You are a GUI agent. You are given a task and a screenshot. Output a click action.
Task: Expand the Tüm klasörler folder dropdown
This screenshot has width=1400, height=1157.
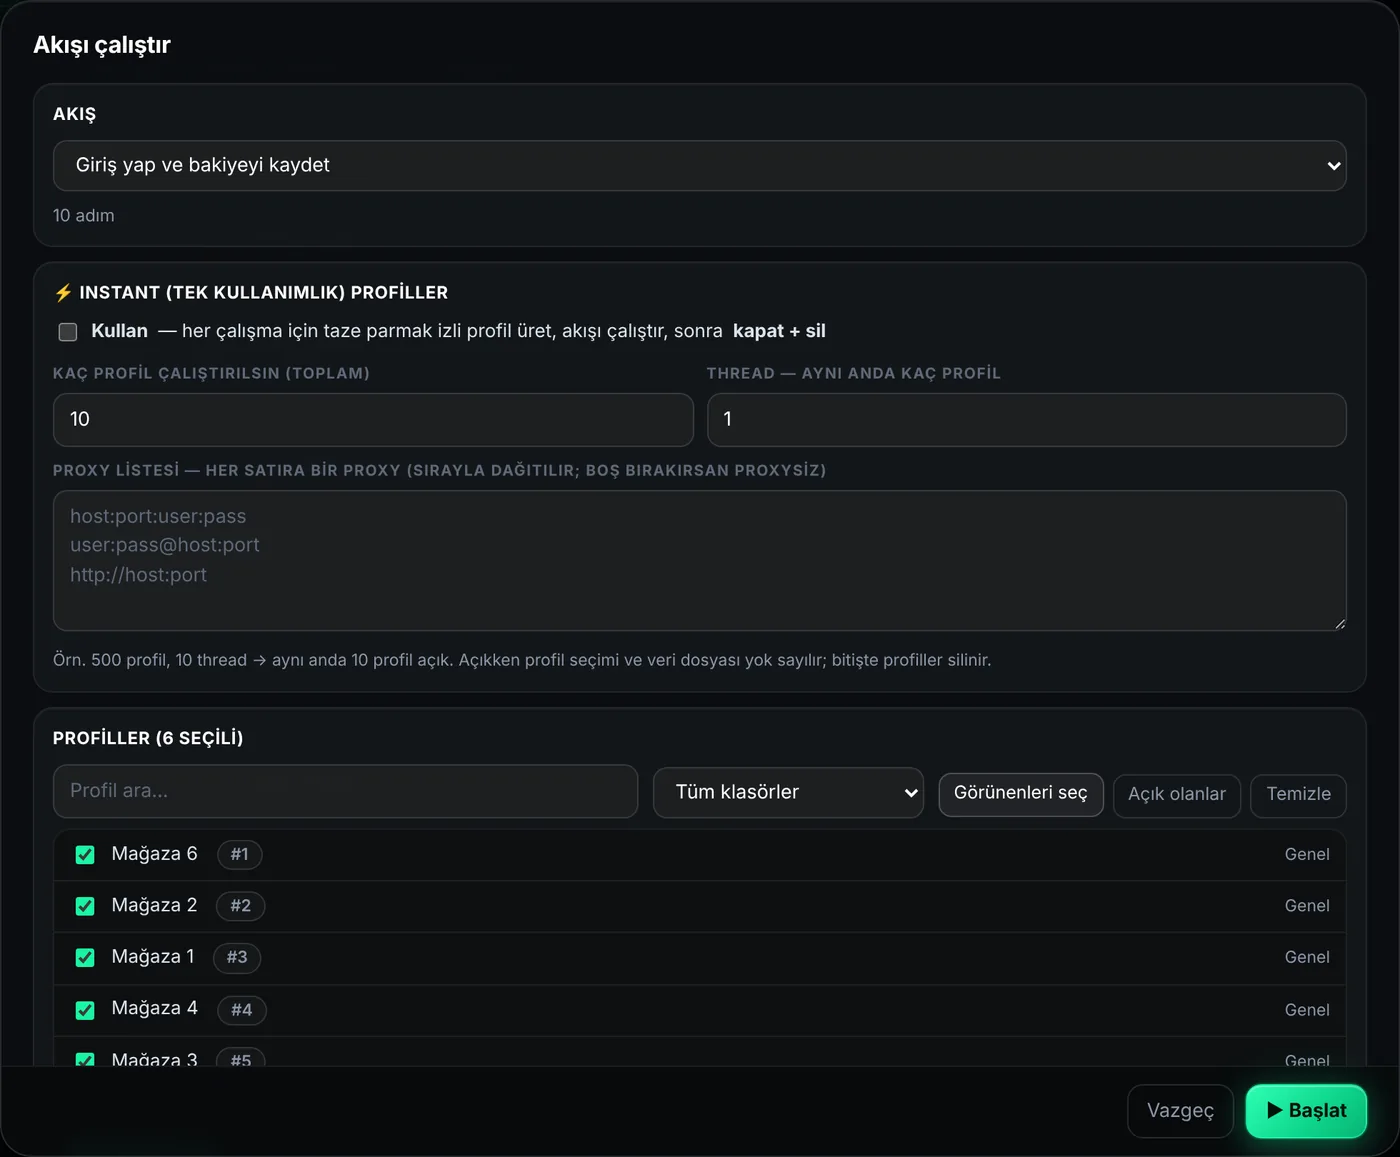[788, 793]
